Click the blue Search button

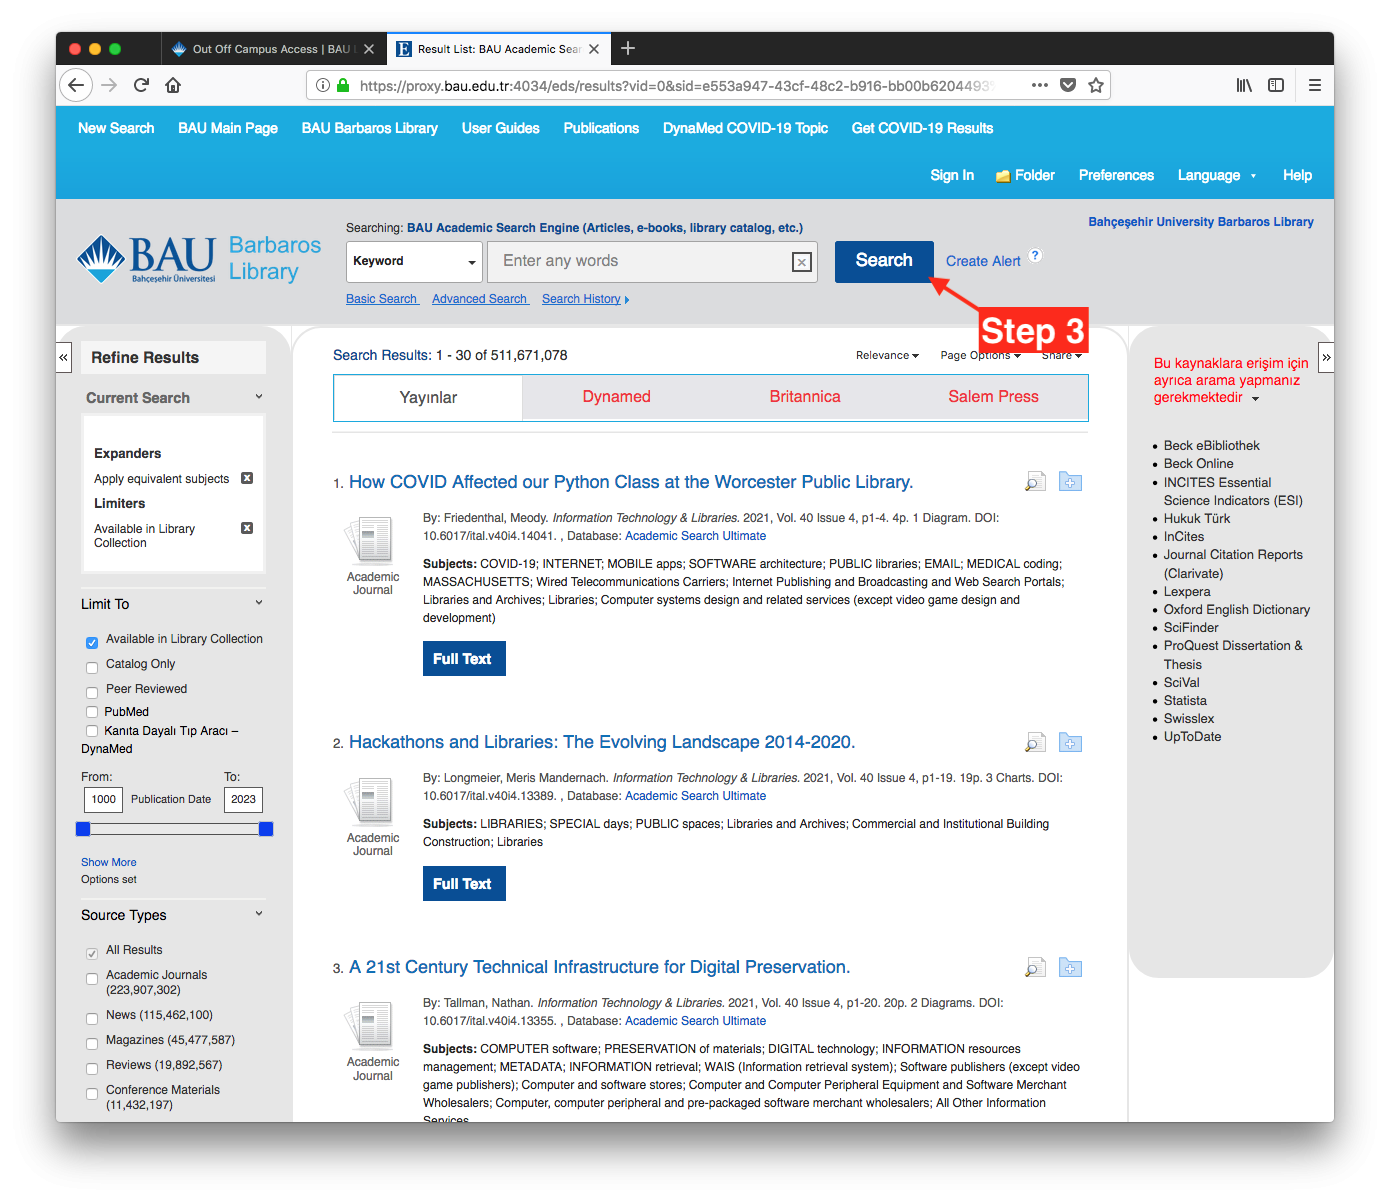click(x=884, y=261)
